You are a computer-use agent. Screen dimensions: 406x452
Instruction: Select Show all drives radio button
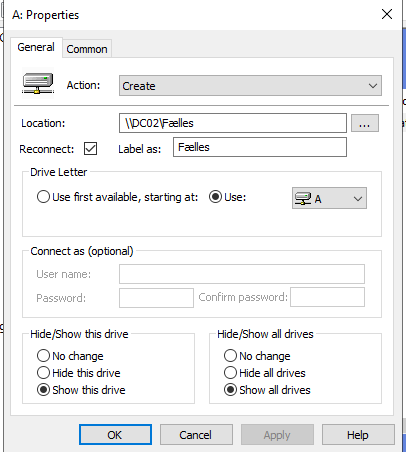(230, 390)
